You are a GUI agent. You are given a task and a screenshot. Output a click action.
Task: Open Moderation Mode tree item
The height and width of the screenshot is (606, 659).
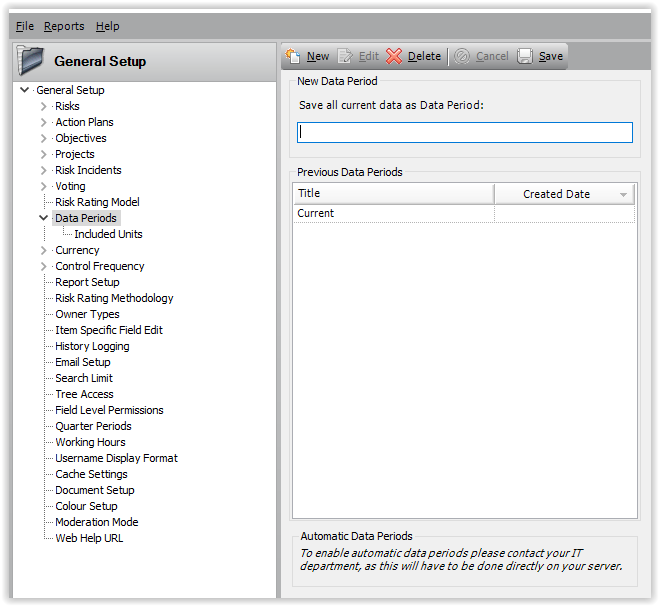97,522
